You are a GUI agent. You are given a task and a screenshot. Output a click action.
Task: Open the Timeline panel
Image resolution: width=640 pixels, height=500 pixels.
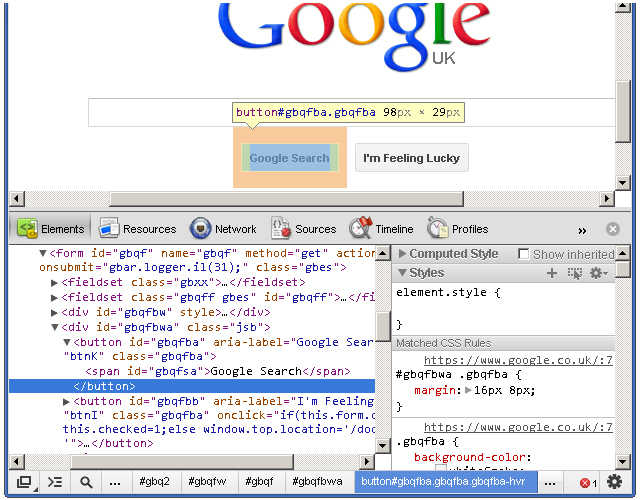point(381,229)
